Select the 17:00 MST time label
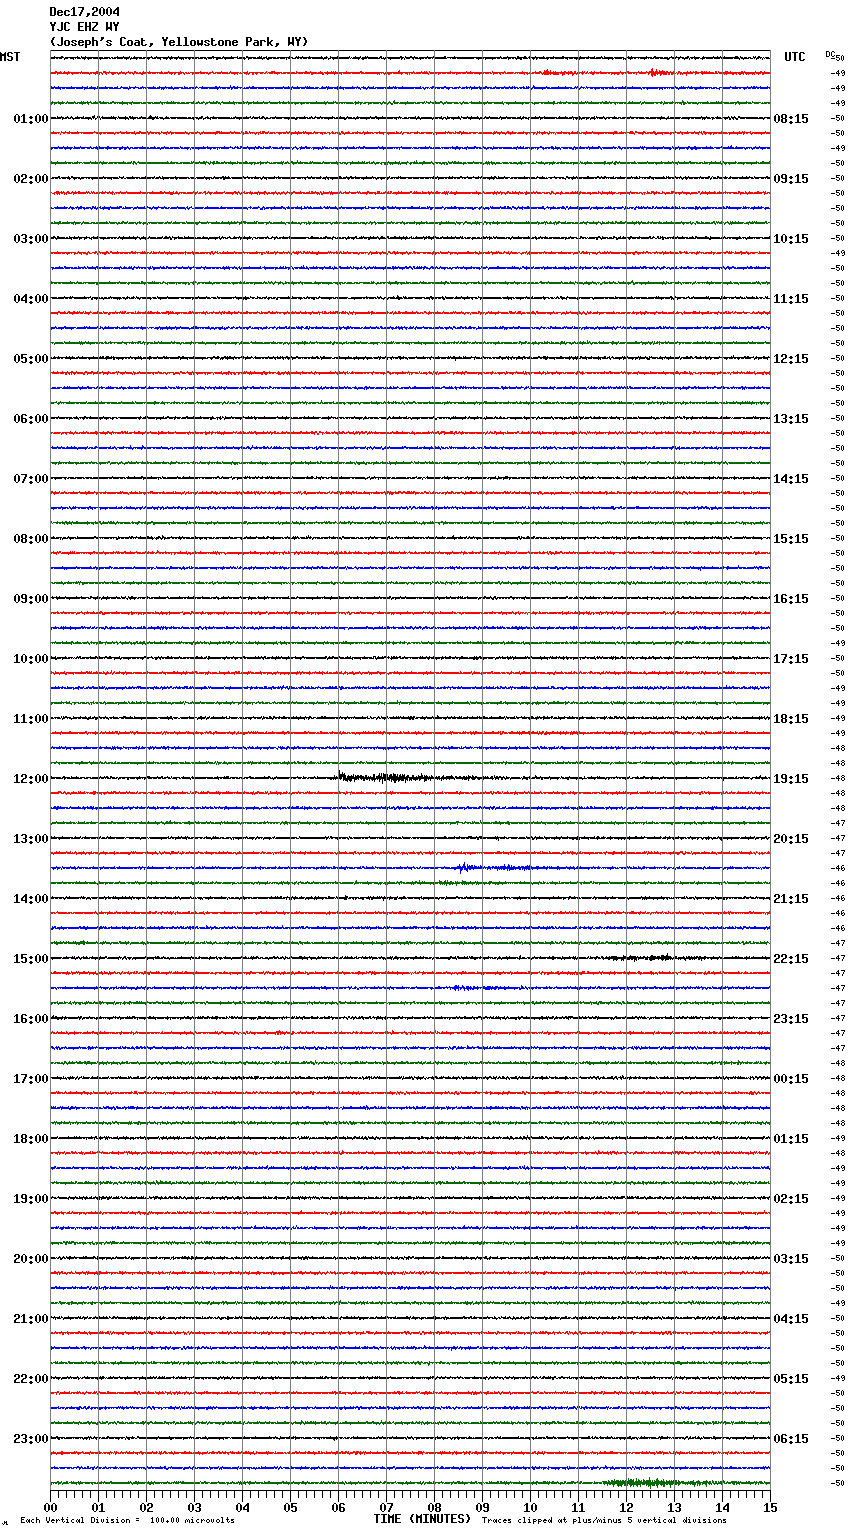850x1534 pixels. tap(31, 1079)
